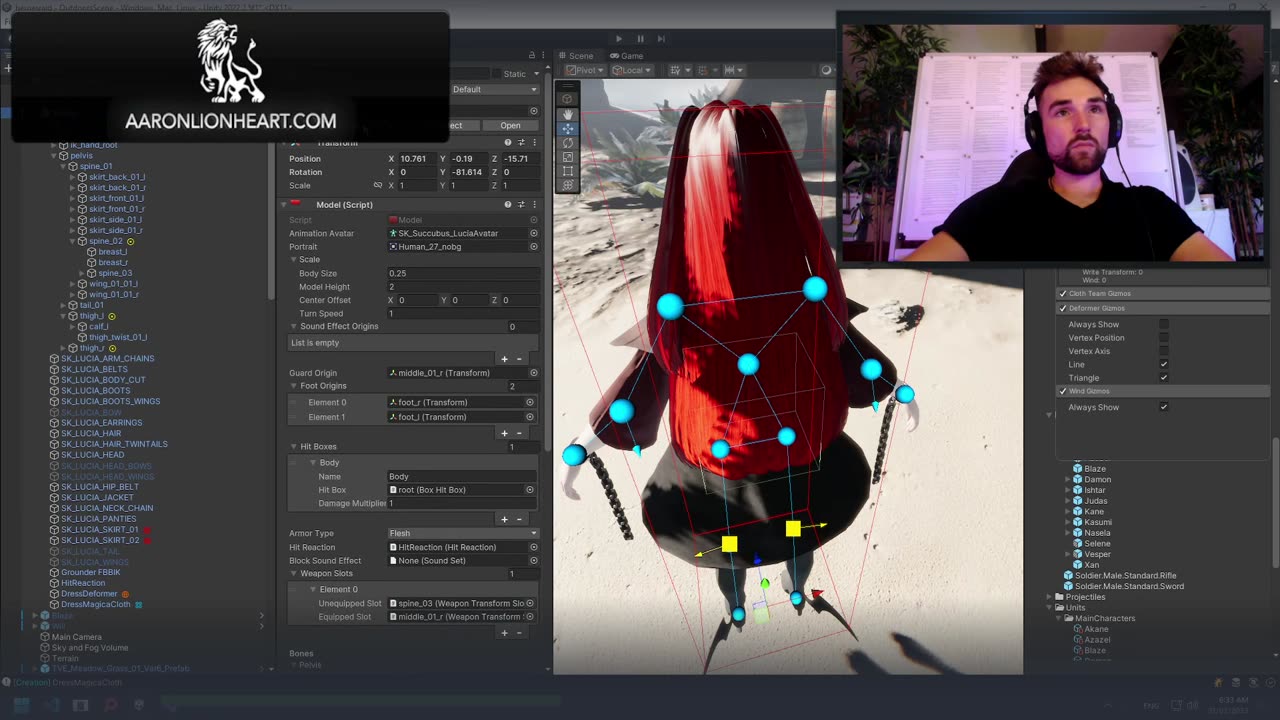Screen dimensions: 1280x720
Task: Collapse the thigh_l hierarchy node
Action: [x=64, y=316]
